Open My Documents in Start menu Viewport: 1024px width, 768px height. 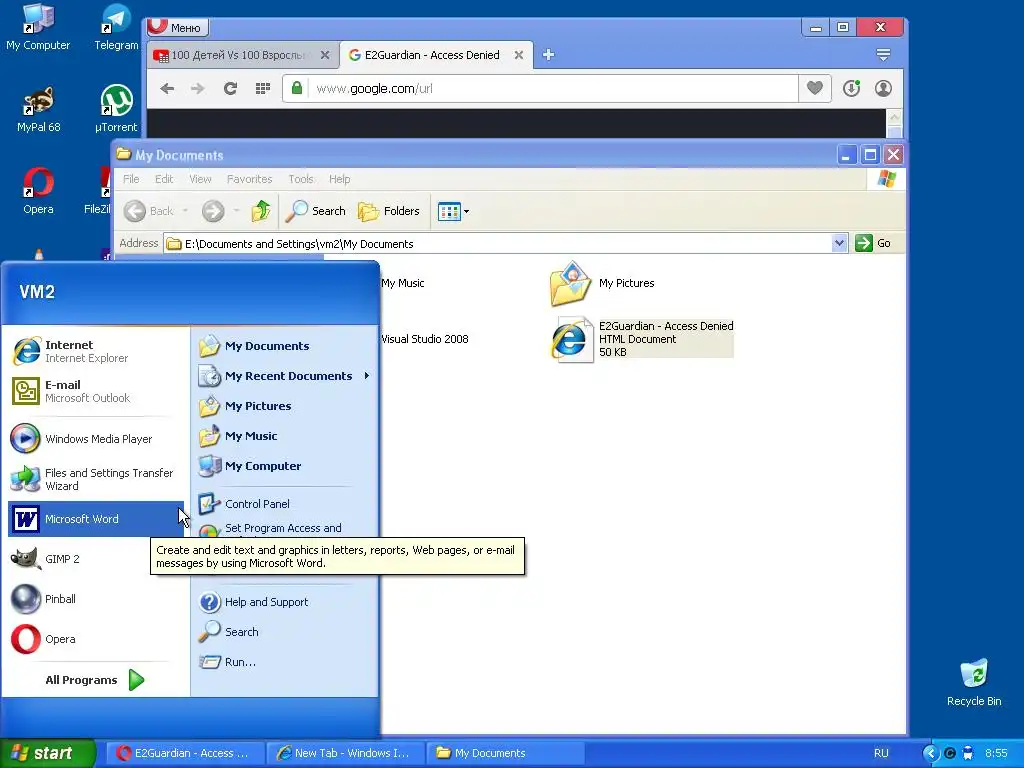[x=284, y=346]
